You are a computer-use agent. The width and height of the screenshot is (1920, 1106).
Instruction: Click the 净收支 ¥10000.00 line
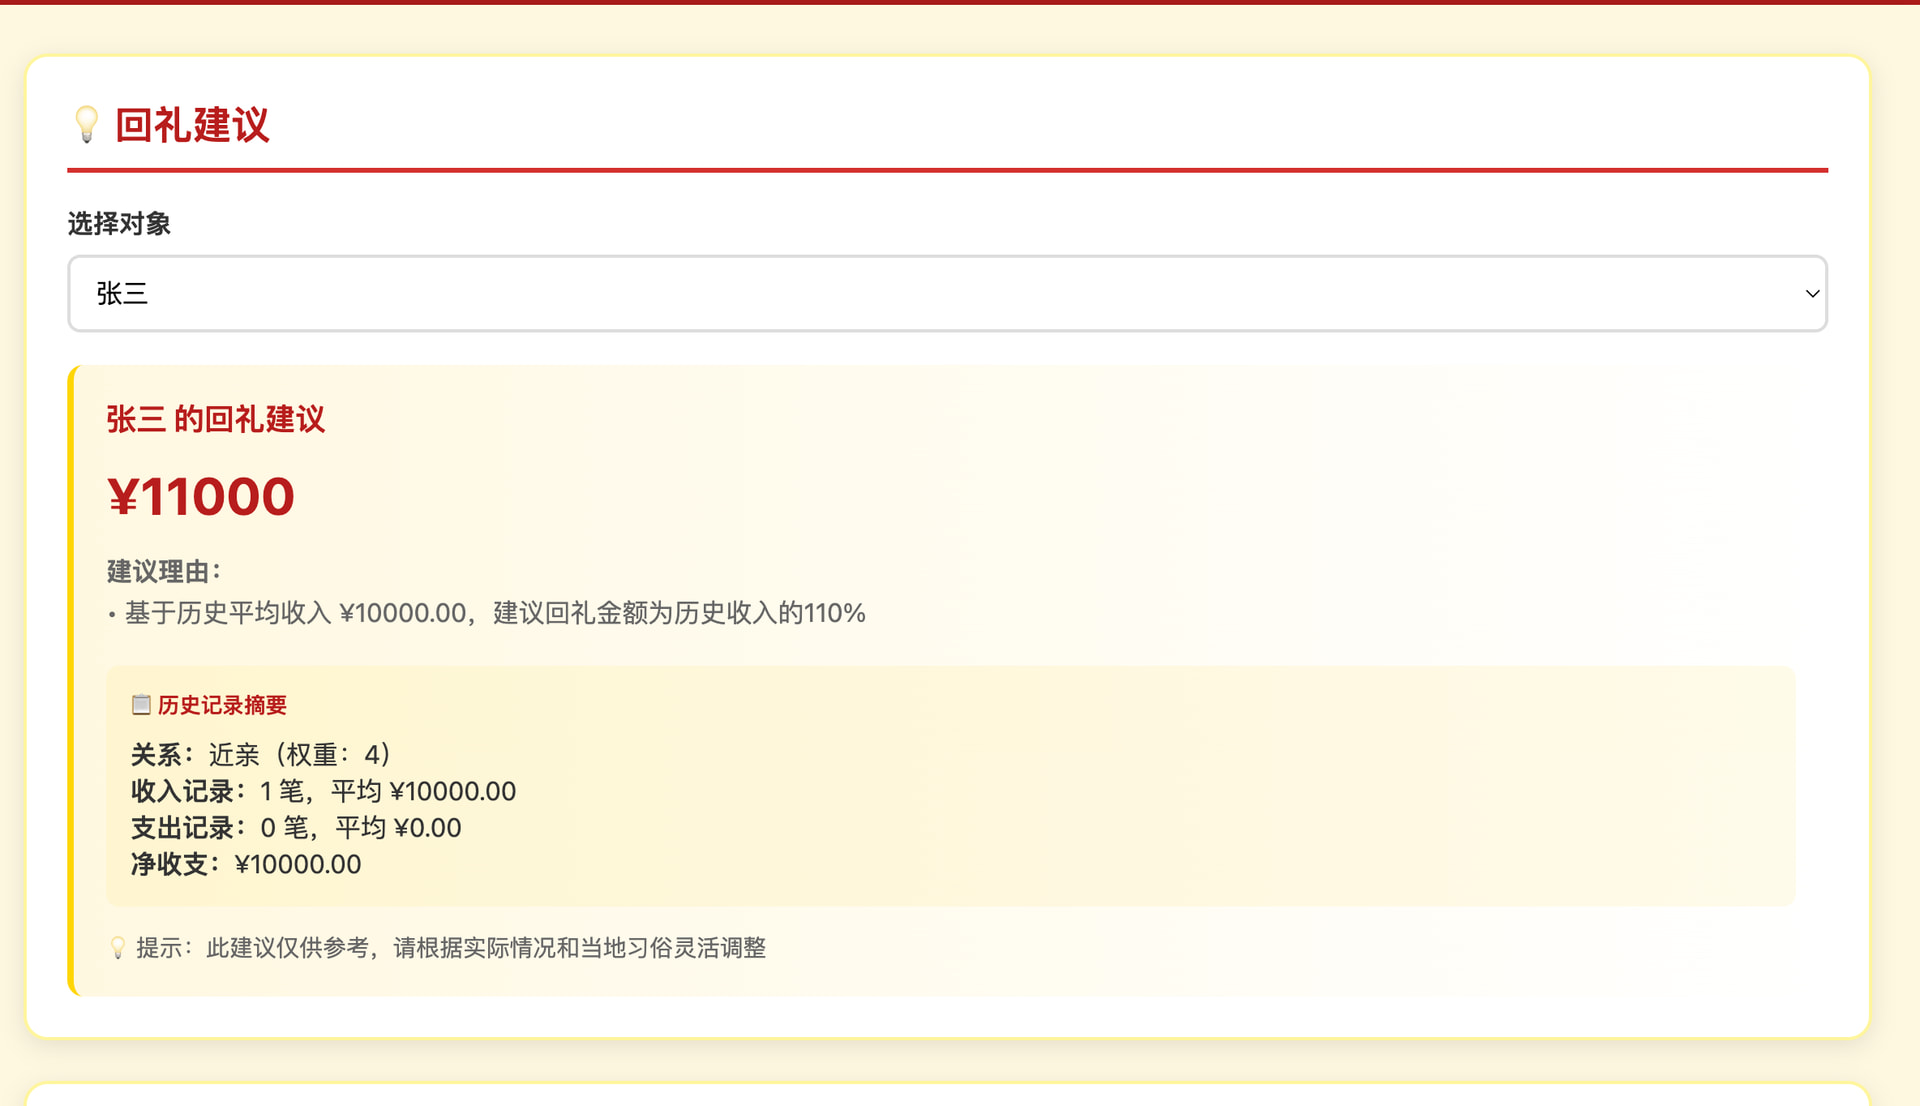pos(246,864)
